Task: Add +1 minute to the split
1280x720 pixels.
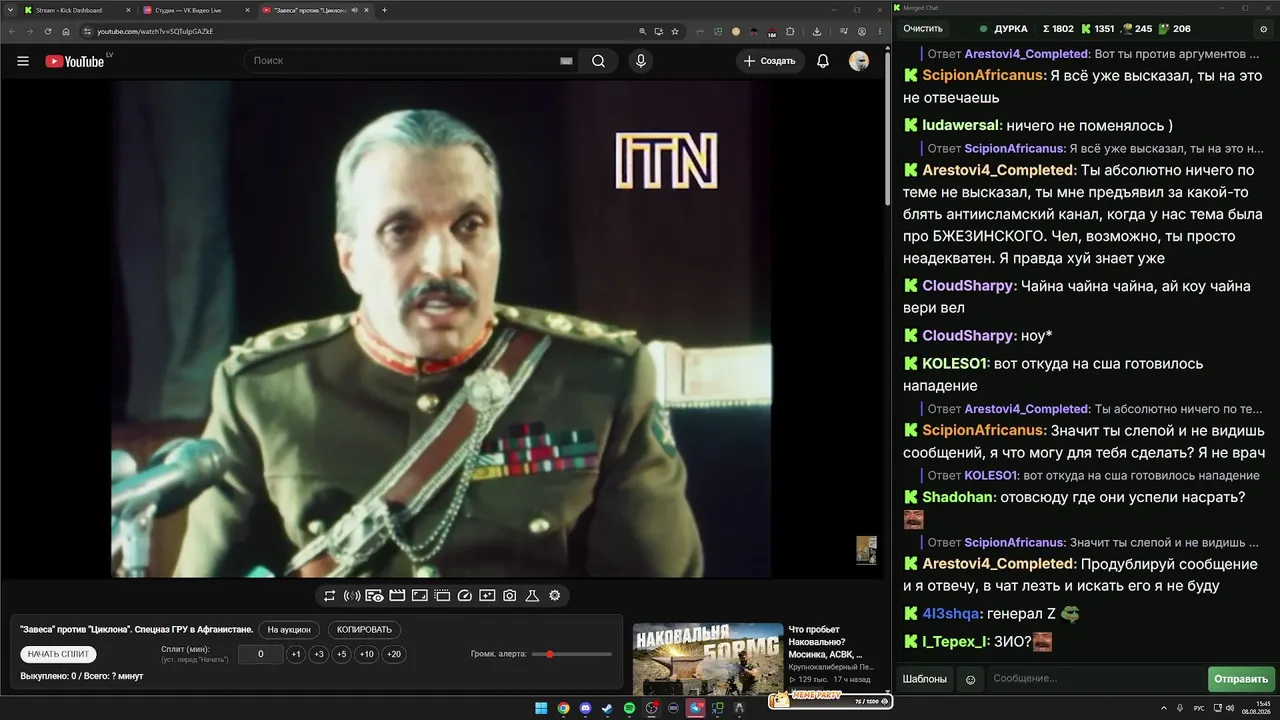Action: 296,654
